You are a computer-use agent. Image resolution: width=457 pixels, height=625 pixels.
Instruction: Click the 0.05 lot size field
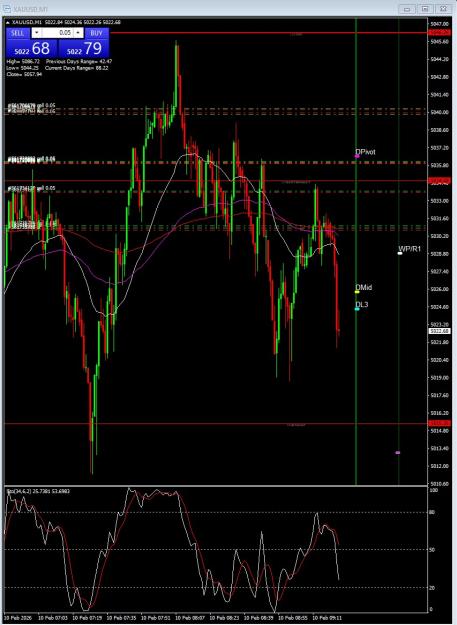click(x=57, y=33)
